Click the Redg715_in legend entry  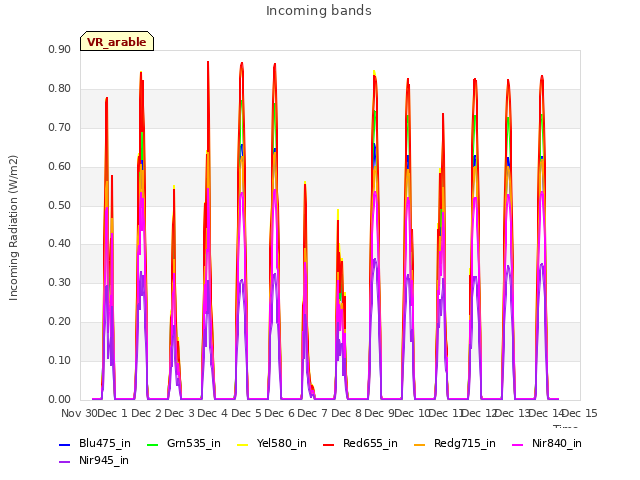click(x=455, y=443)
